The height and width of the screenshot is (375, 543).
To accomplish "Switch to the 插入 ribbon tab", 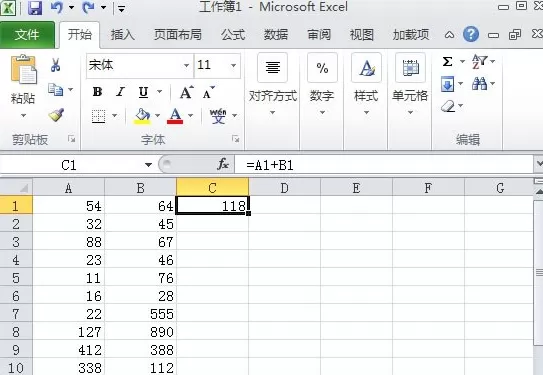I will [123, 35].
